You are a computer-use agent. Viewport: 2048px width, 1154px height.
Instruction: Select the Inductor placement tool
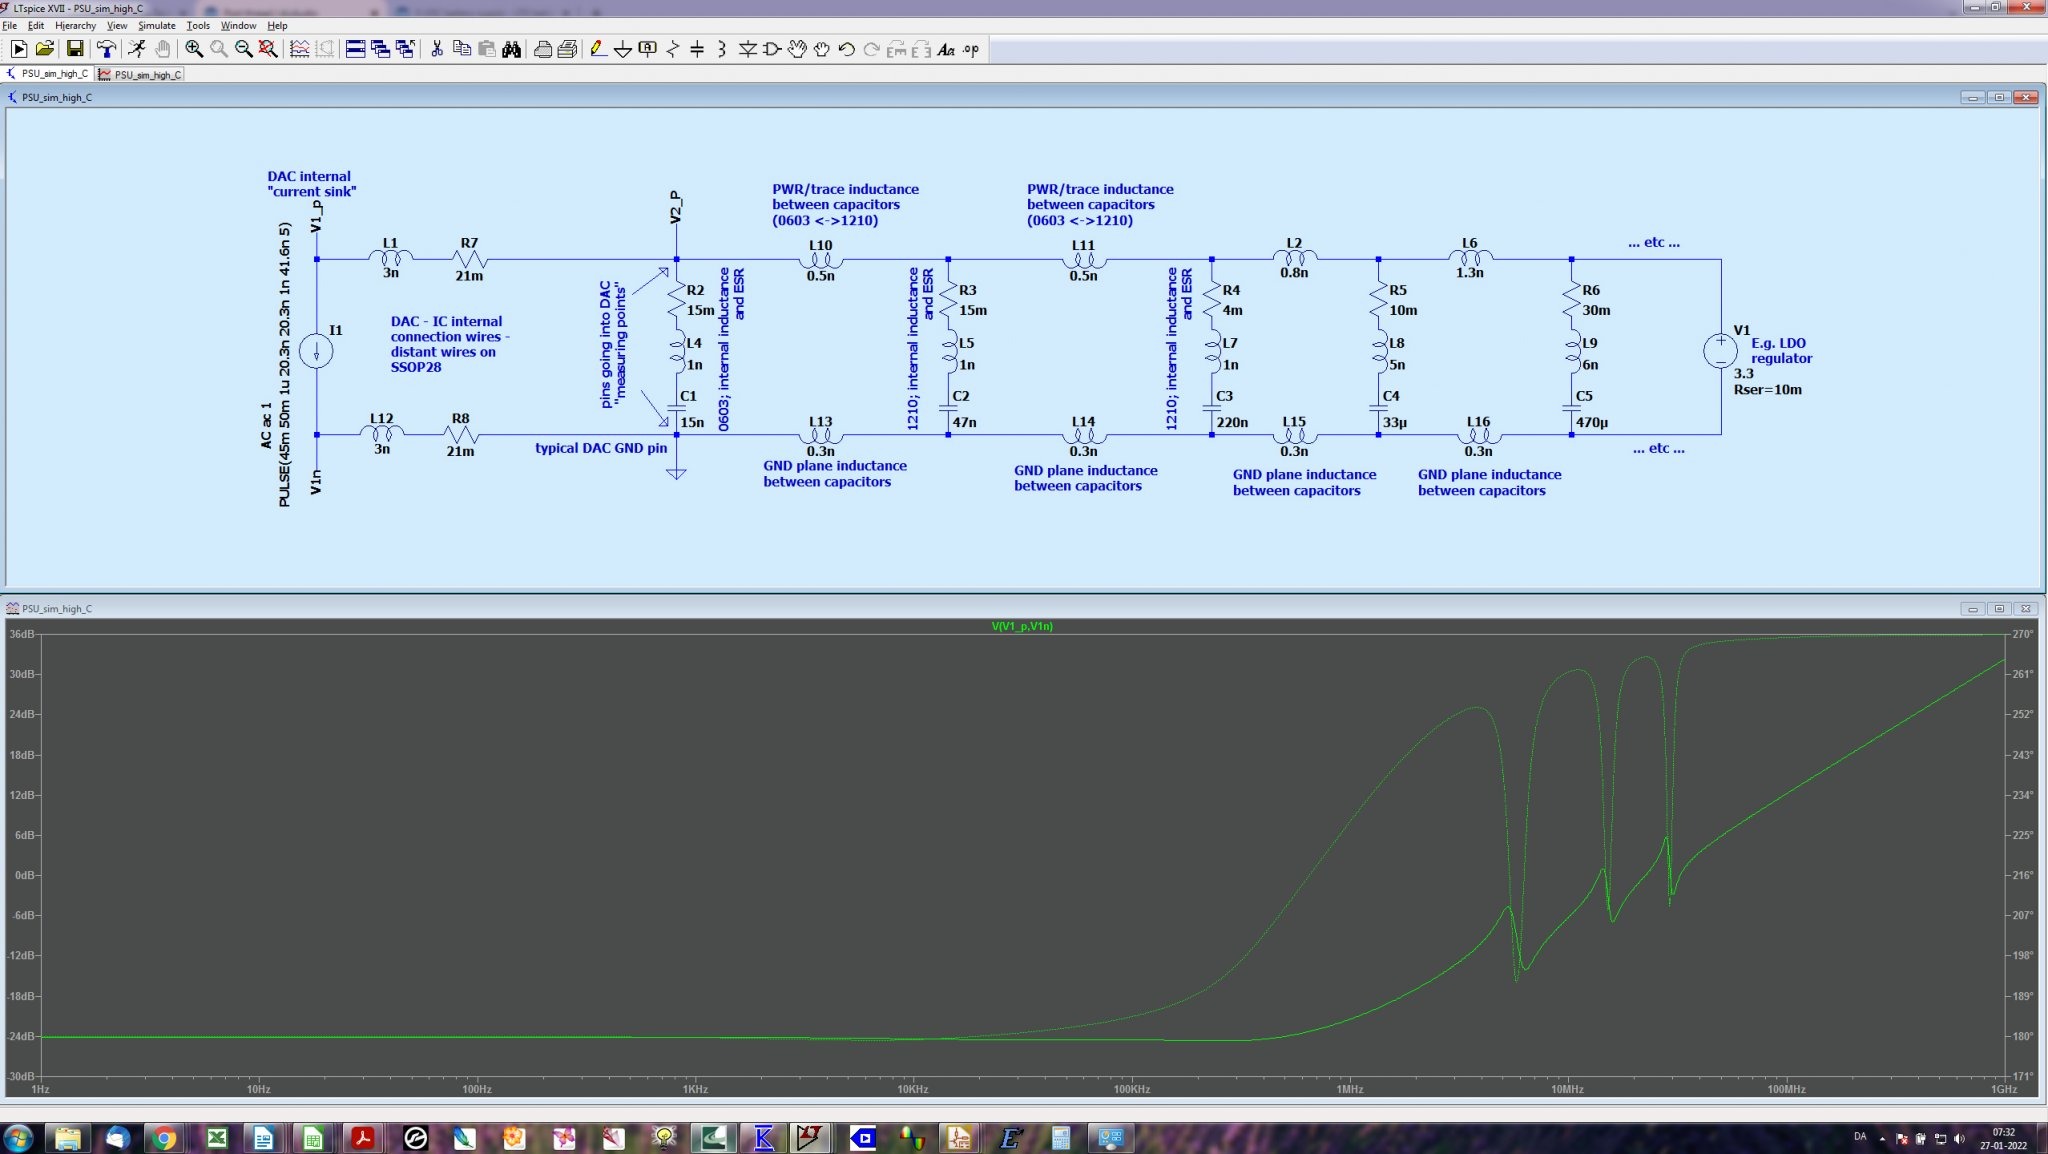722,49
